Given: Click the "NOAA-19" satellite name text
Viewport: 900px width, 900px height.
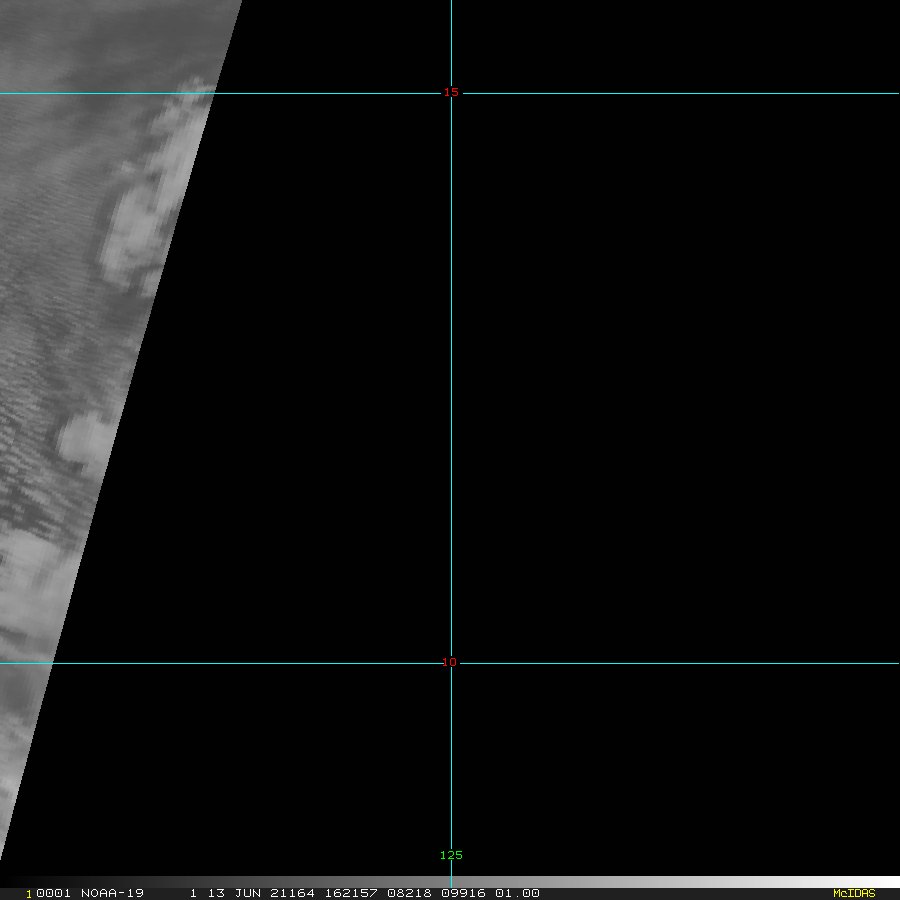Looking at the screenshot, I should (112, 893).
